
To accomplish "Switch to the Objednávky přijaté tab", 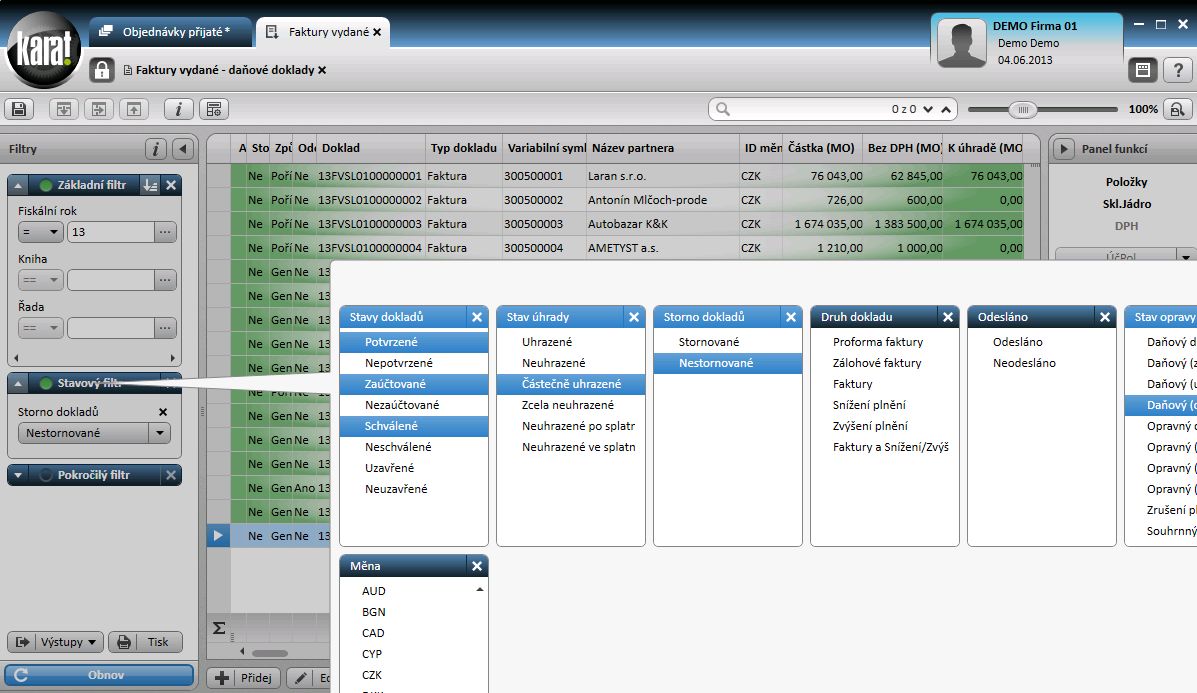I will [x=170, y=32].
